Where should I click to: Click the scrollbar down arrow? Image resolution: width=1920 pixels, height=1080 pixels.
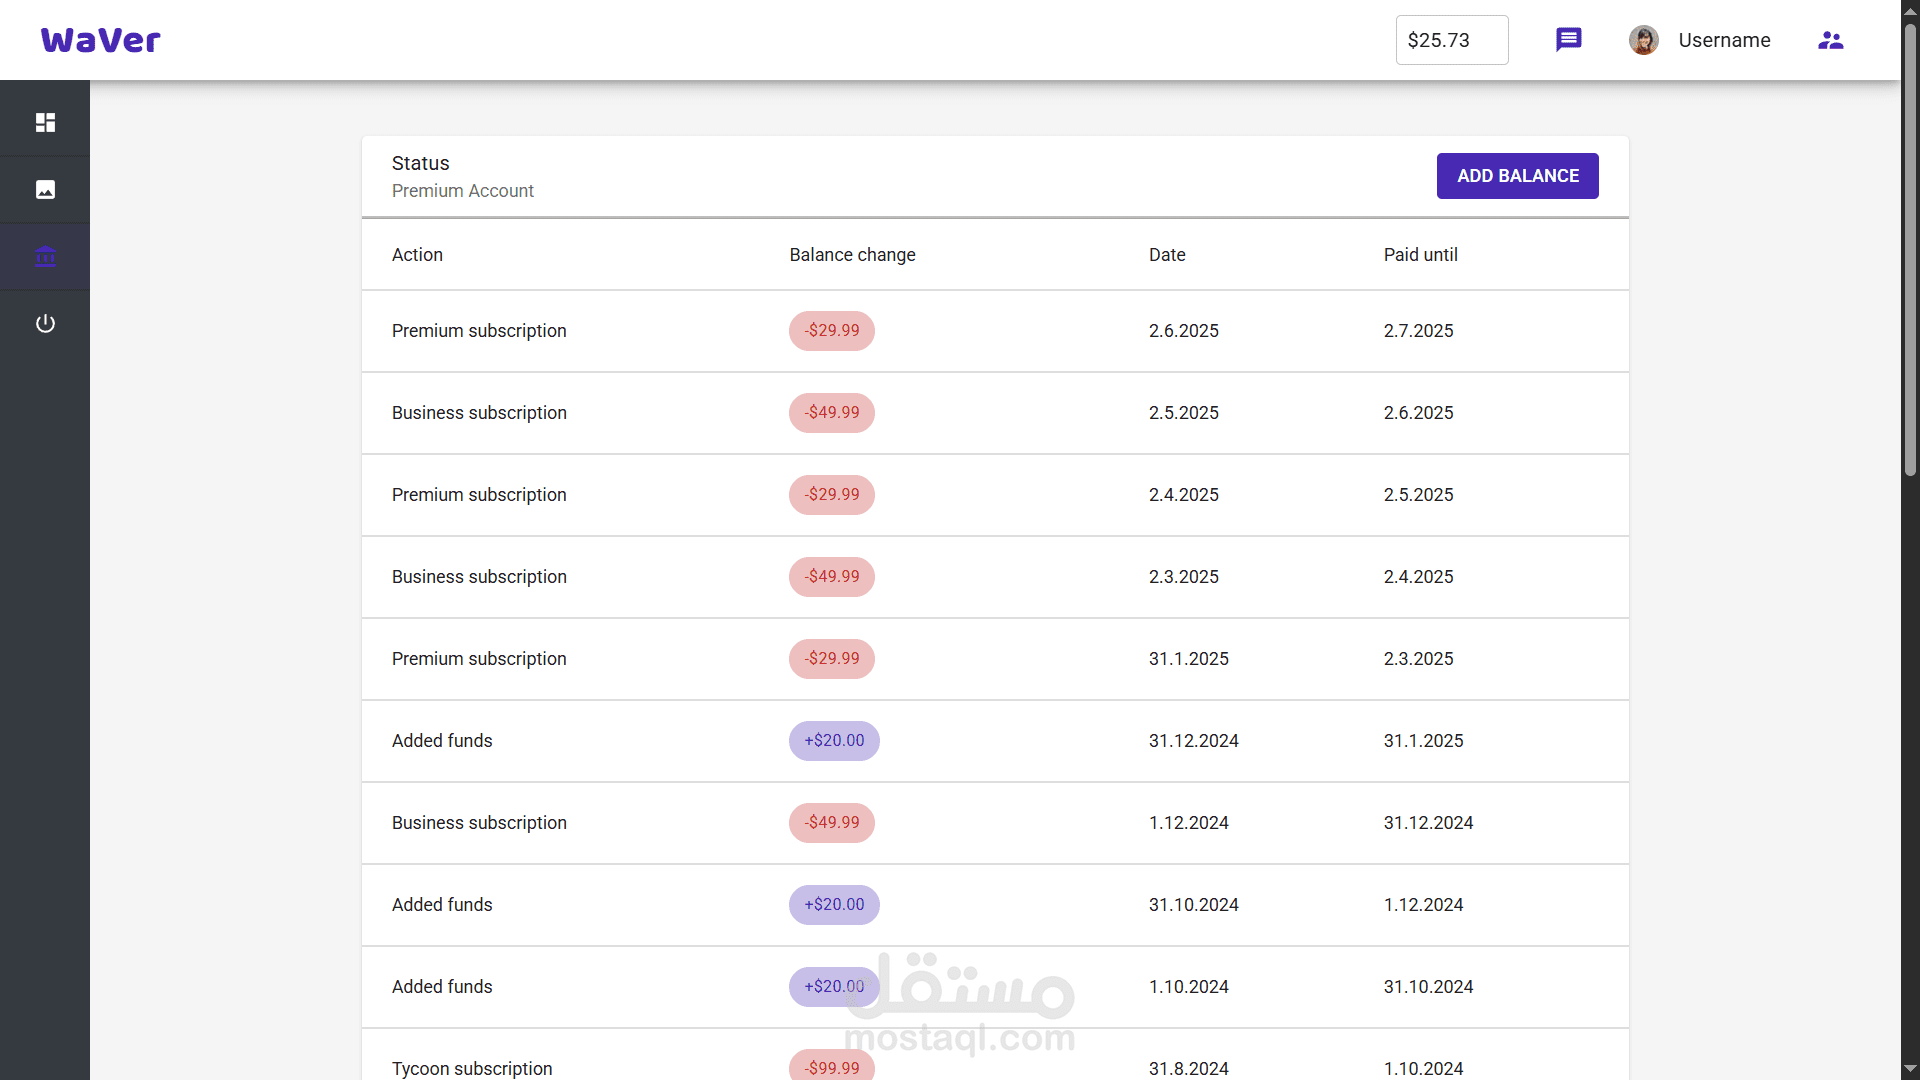[x=1910, y=1069]
